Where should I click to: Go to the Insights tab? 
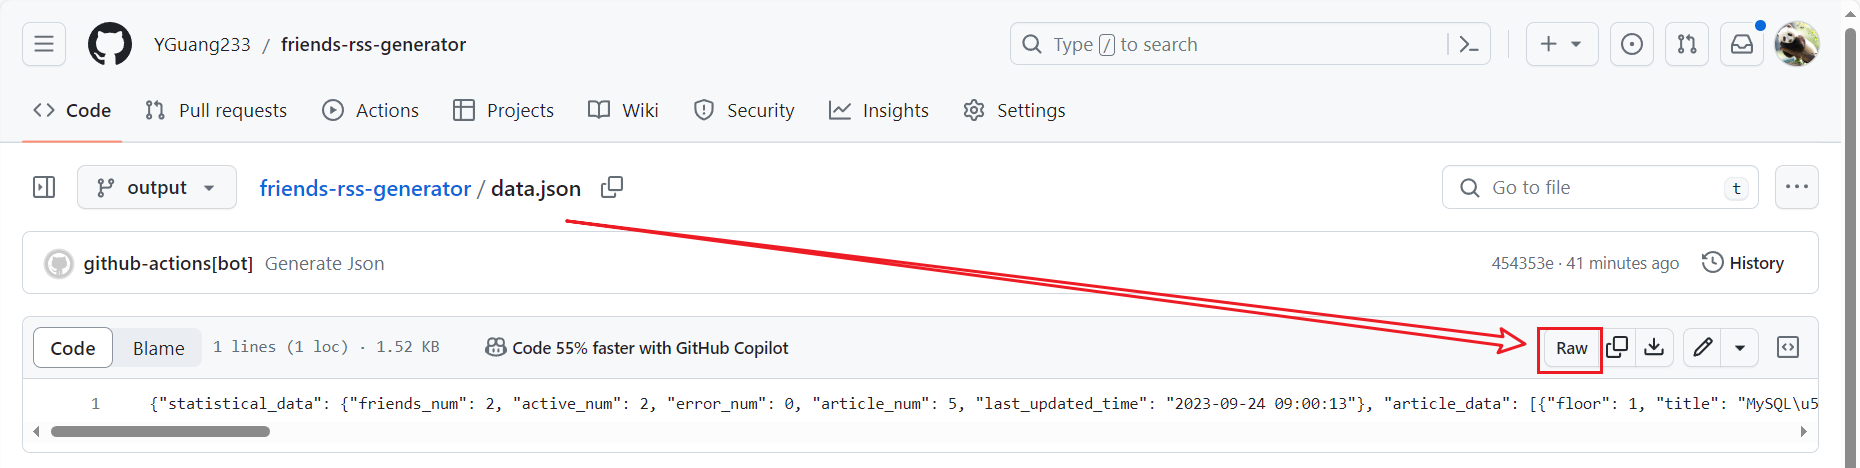coord(878,110)
